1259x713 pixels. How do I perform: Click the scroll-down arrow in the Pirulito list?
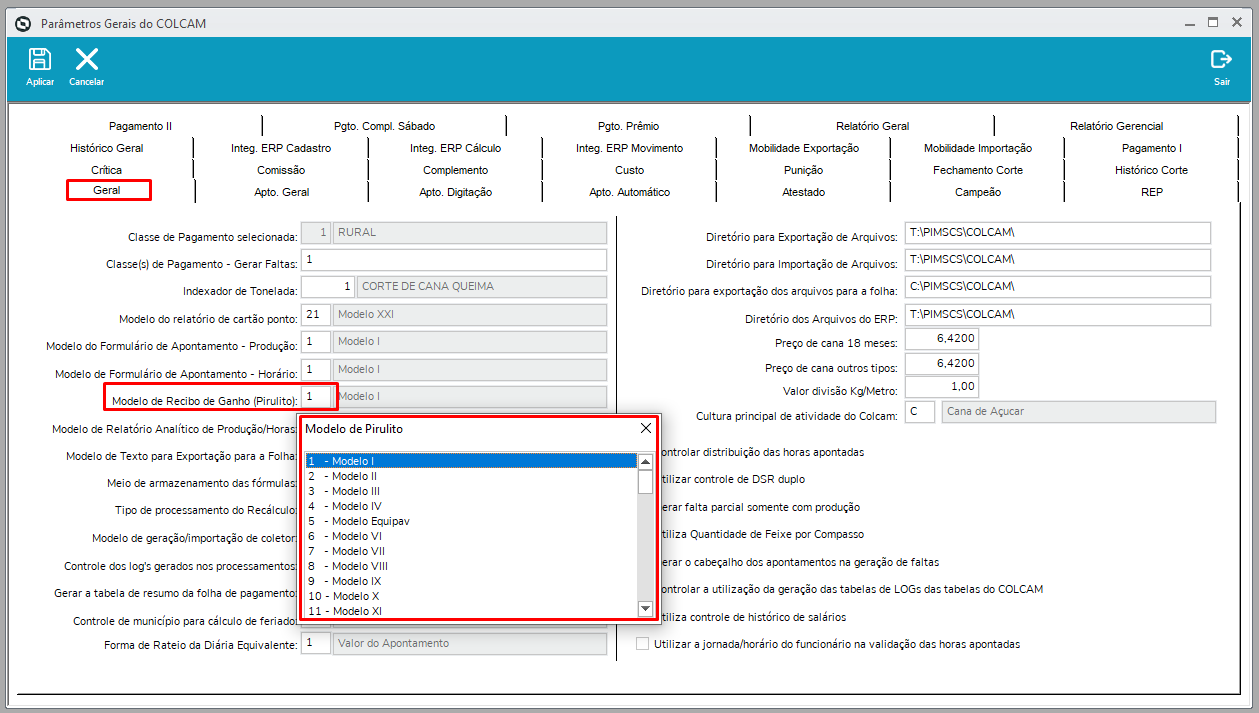(645, 609)
